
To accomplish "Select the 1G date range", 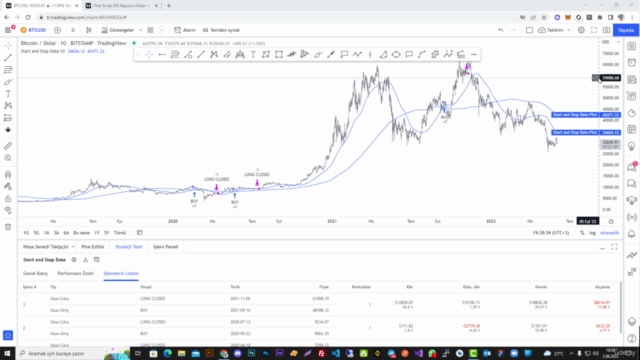I will tap(26, 233).
